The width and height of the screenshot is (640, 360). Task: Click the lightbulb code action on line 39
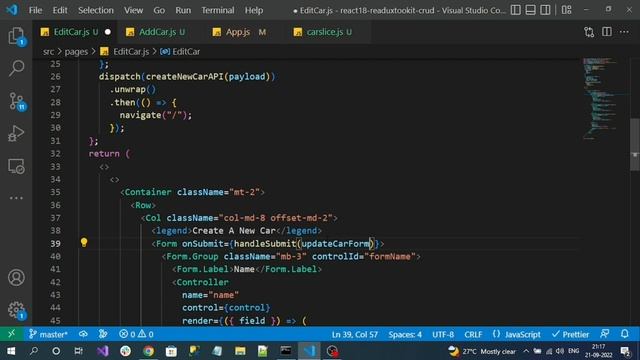point(84,242)
